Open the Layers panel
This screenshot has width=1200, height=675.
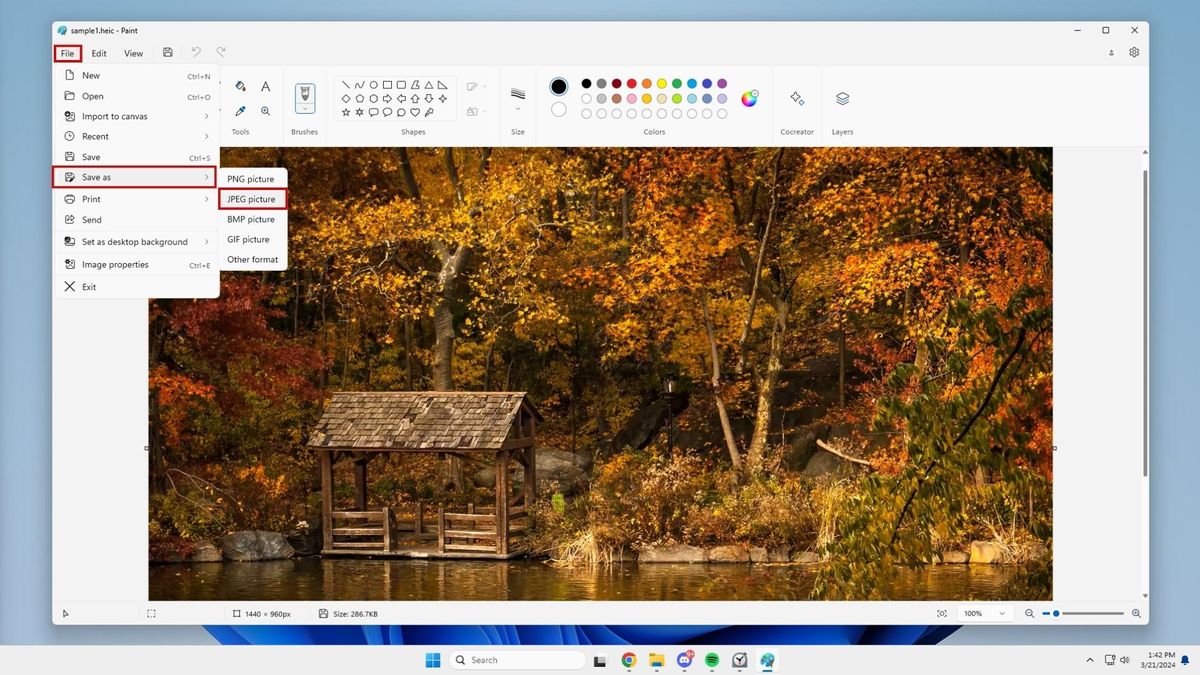tap(842, 98)
